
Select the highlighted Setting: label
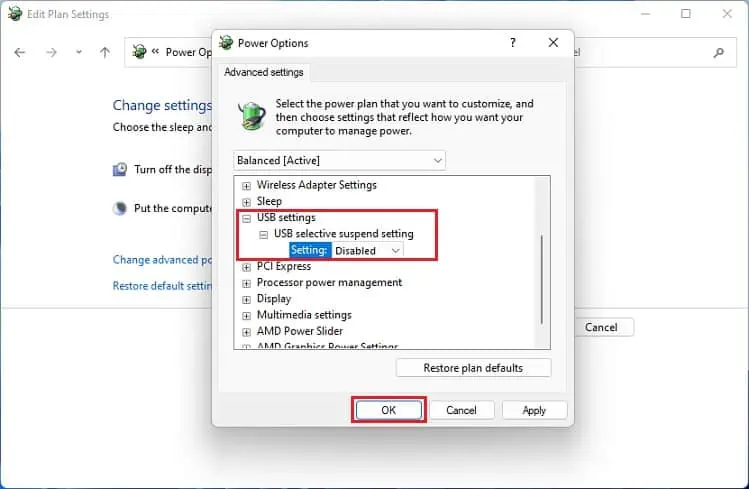(x=309, y=250)
